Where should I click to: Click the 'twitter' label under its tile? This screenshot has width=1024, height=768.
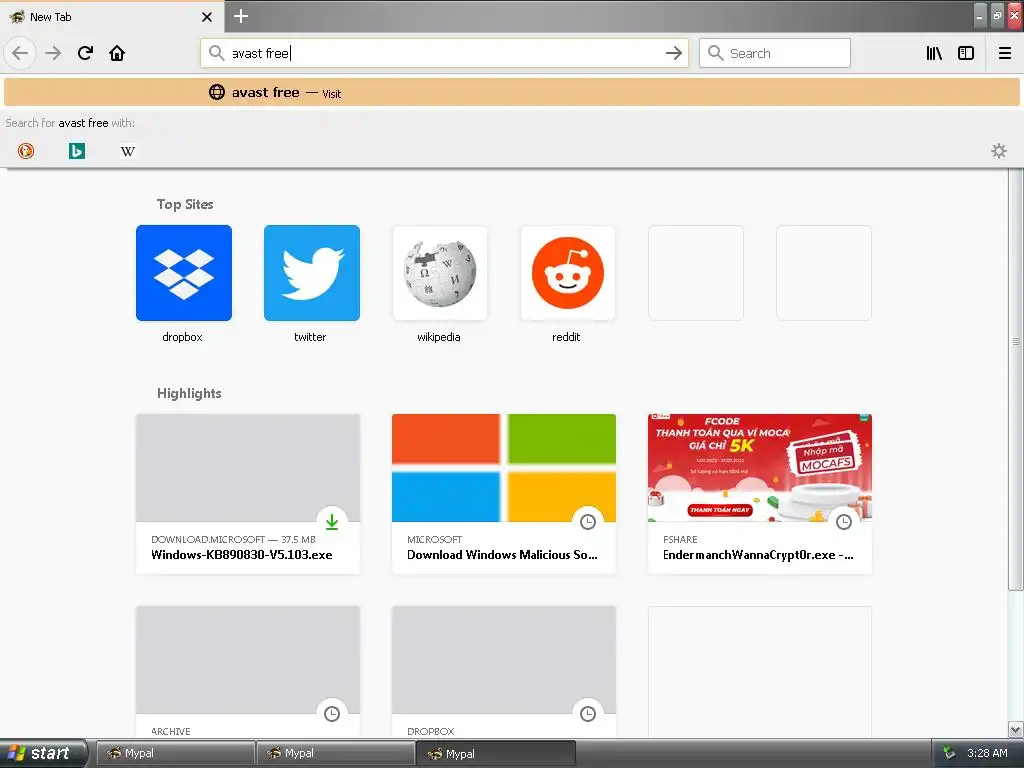(x=310, y=337)
